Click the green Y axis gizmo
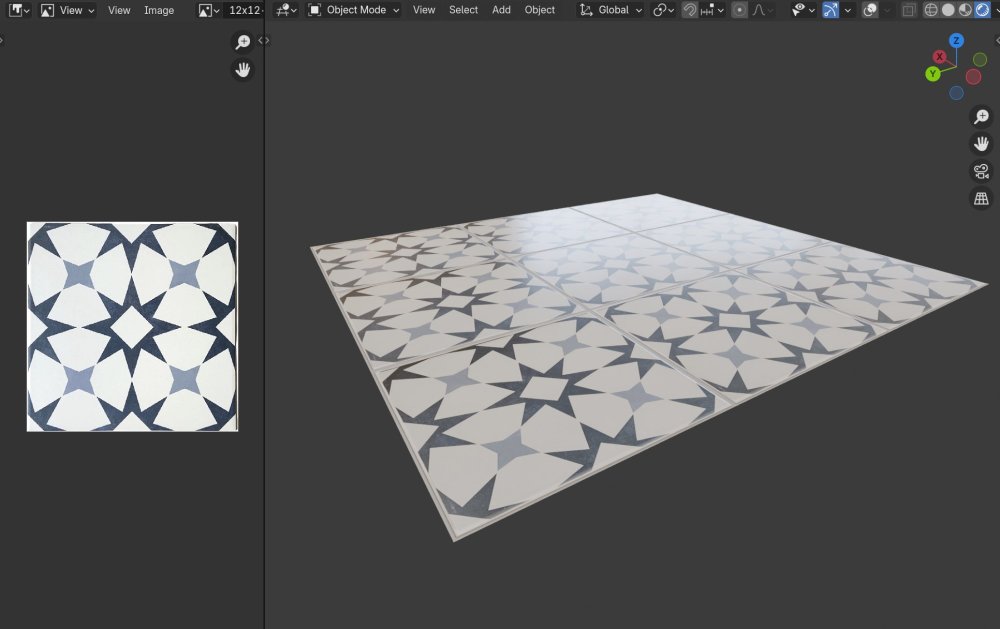This screenshot has height=629, width=1000. pyautogui.click(x=932, y=74)
